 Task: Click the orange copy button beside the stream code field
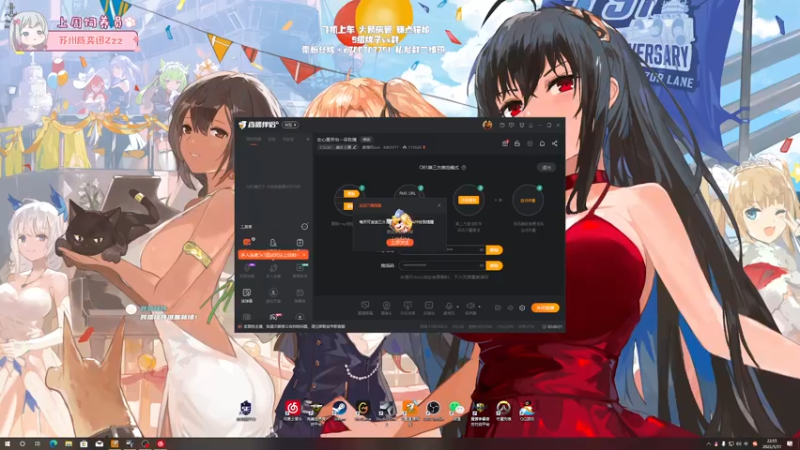coord(494,266)
